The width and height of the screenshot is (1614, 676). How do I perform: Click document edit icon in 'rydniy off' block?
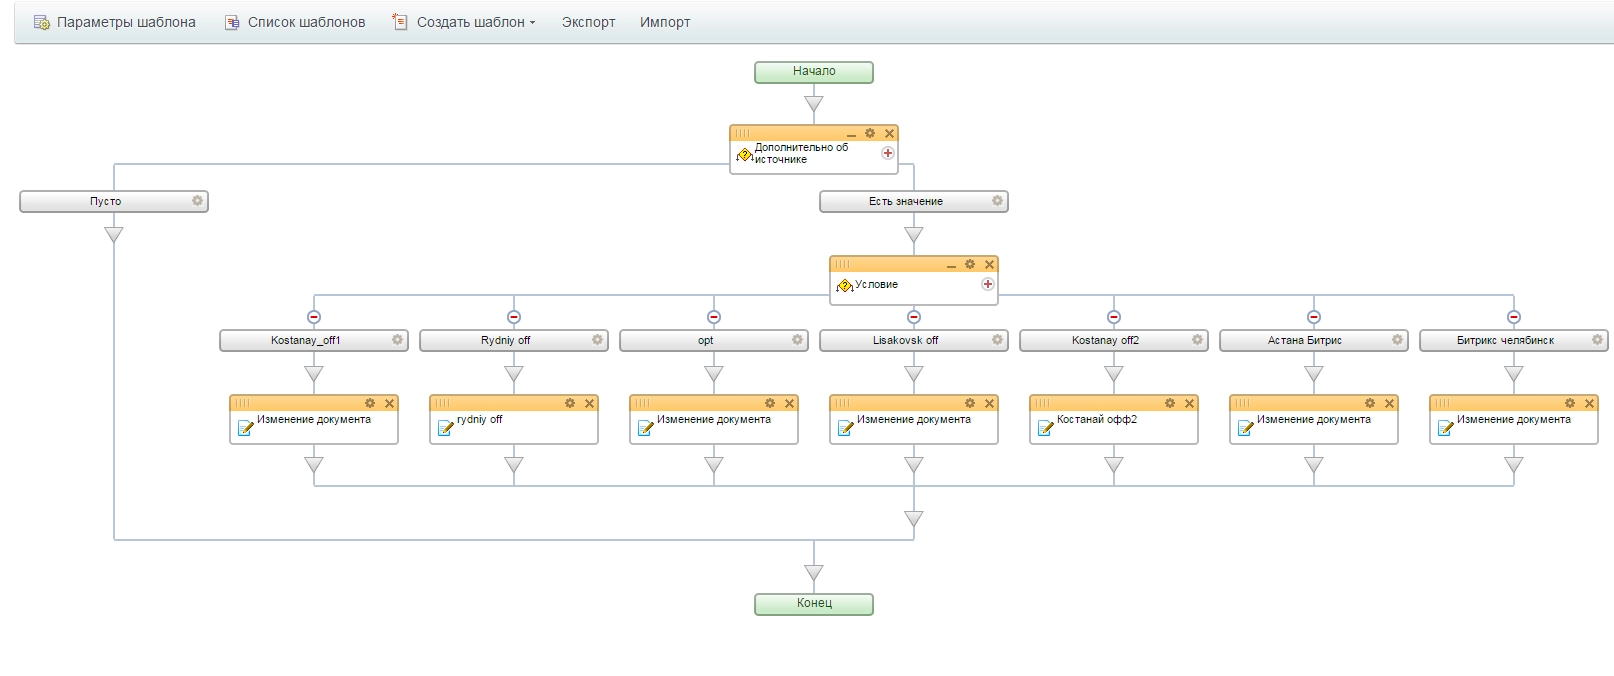click(x=446, y=428)
